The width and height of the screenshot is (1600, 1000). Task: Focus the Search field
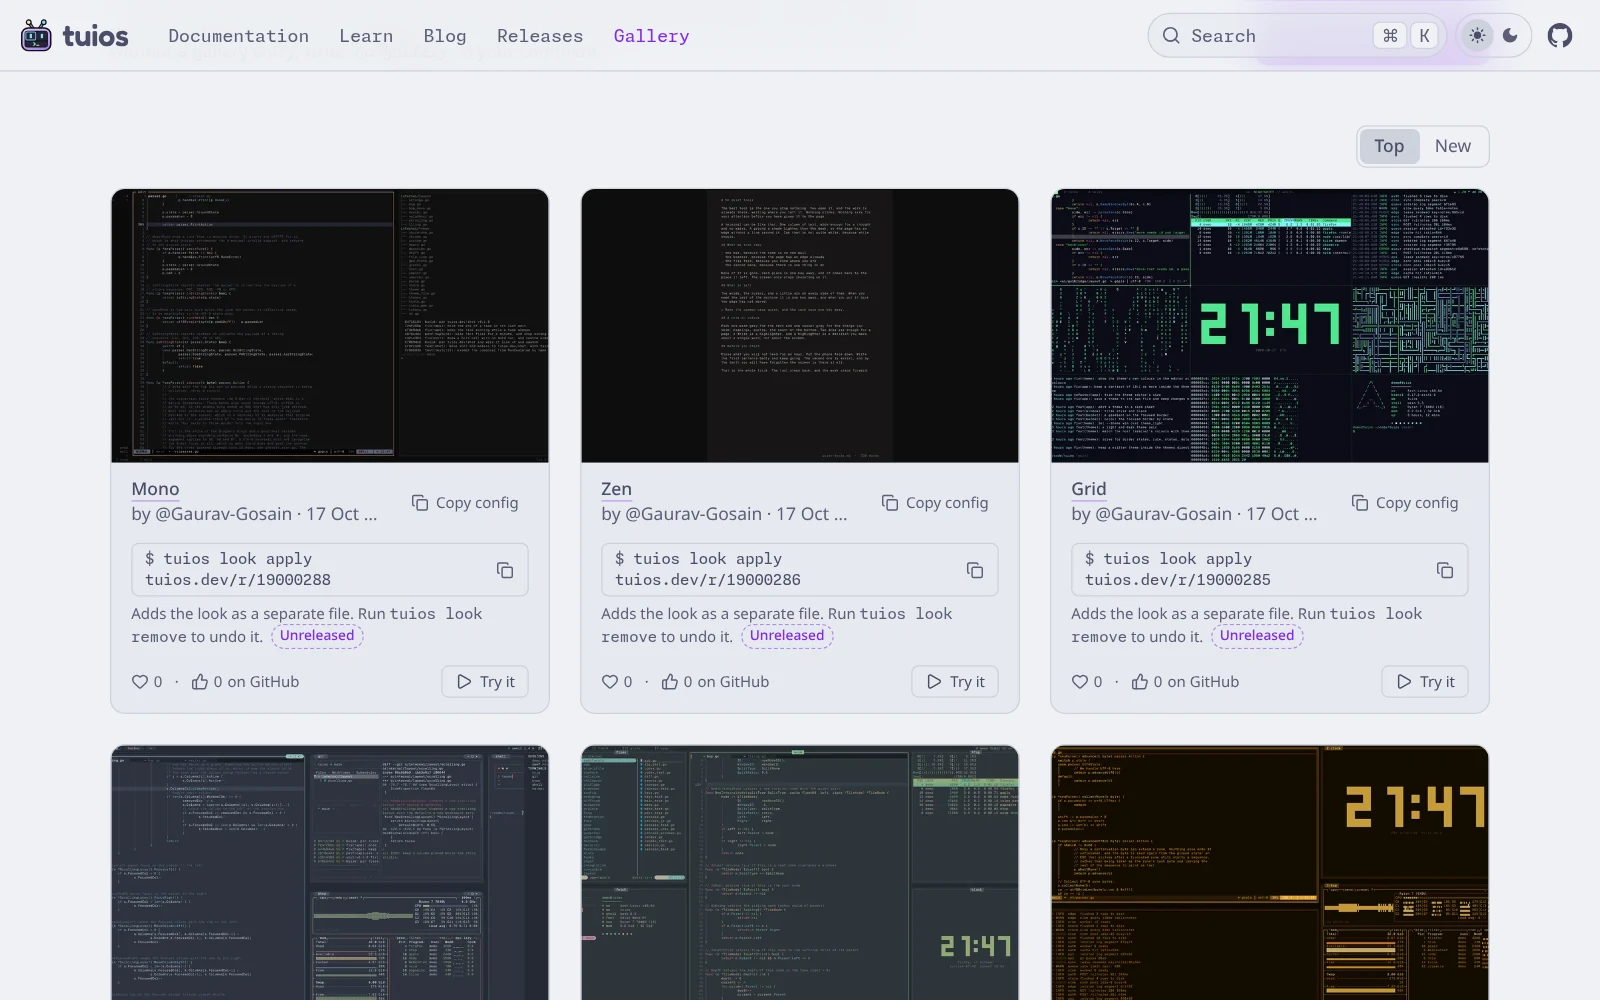(x=1297, y=36)
